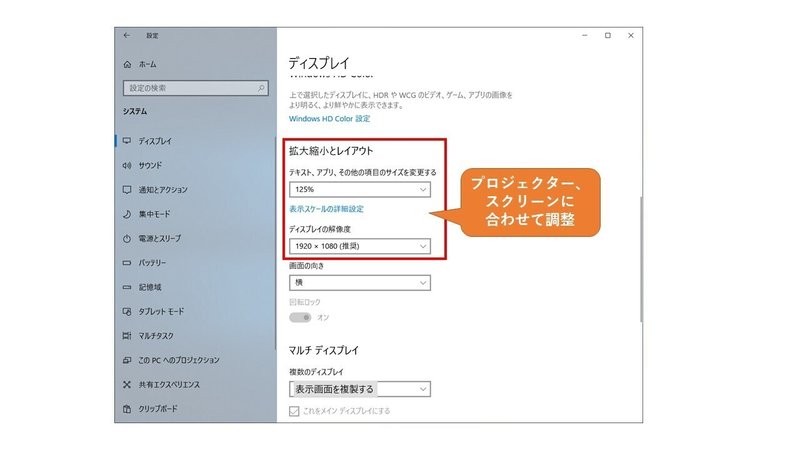Open the 表示画面を複製する dropdown
800x450 pixels.
(360, 389)
